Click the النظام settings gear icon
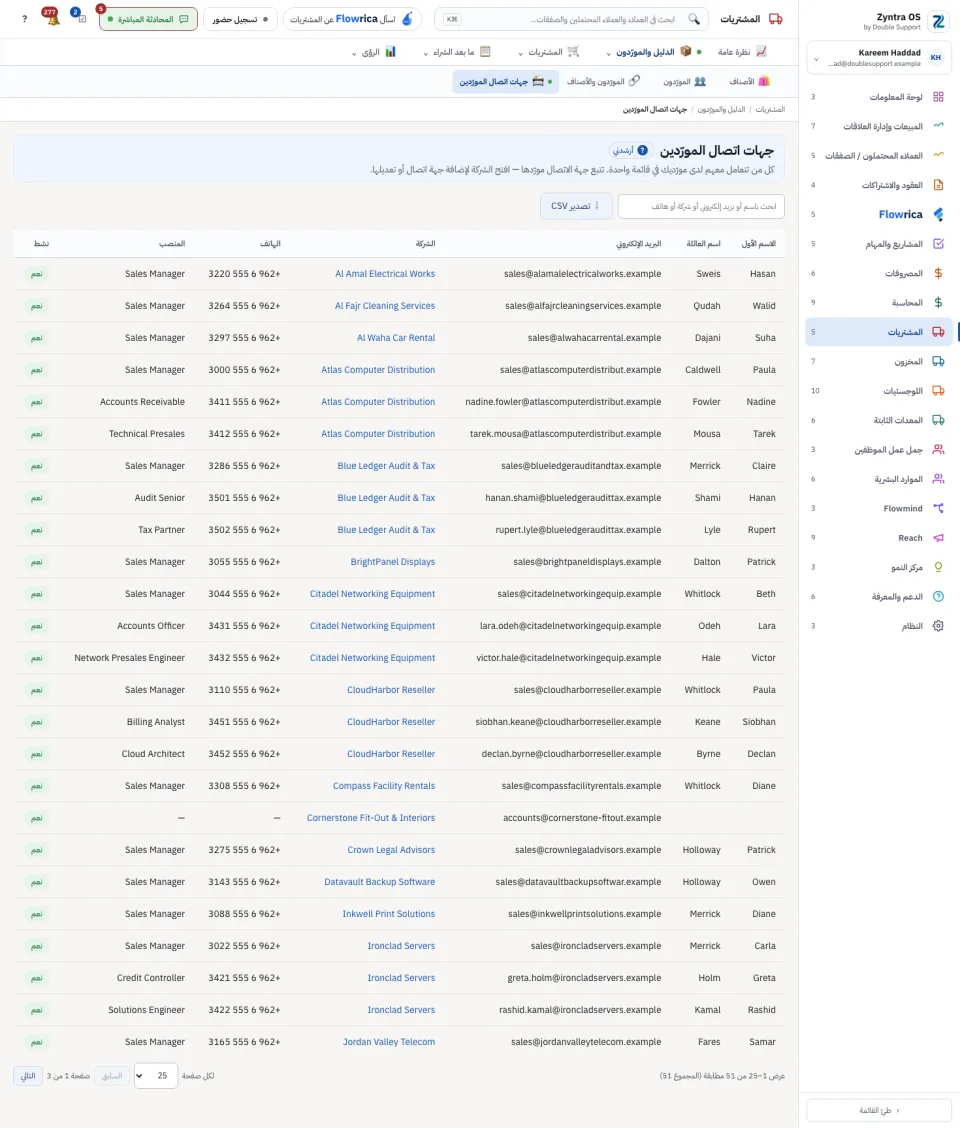960x1128 pixels. coord(938,626)
